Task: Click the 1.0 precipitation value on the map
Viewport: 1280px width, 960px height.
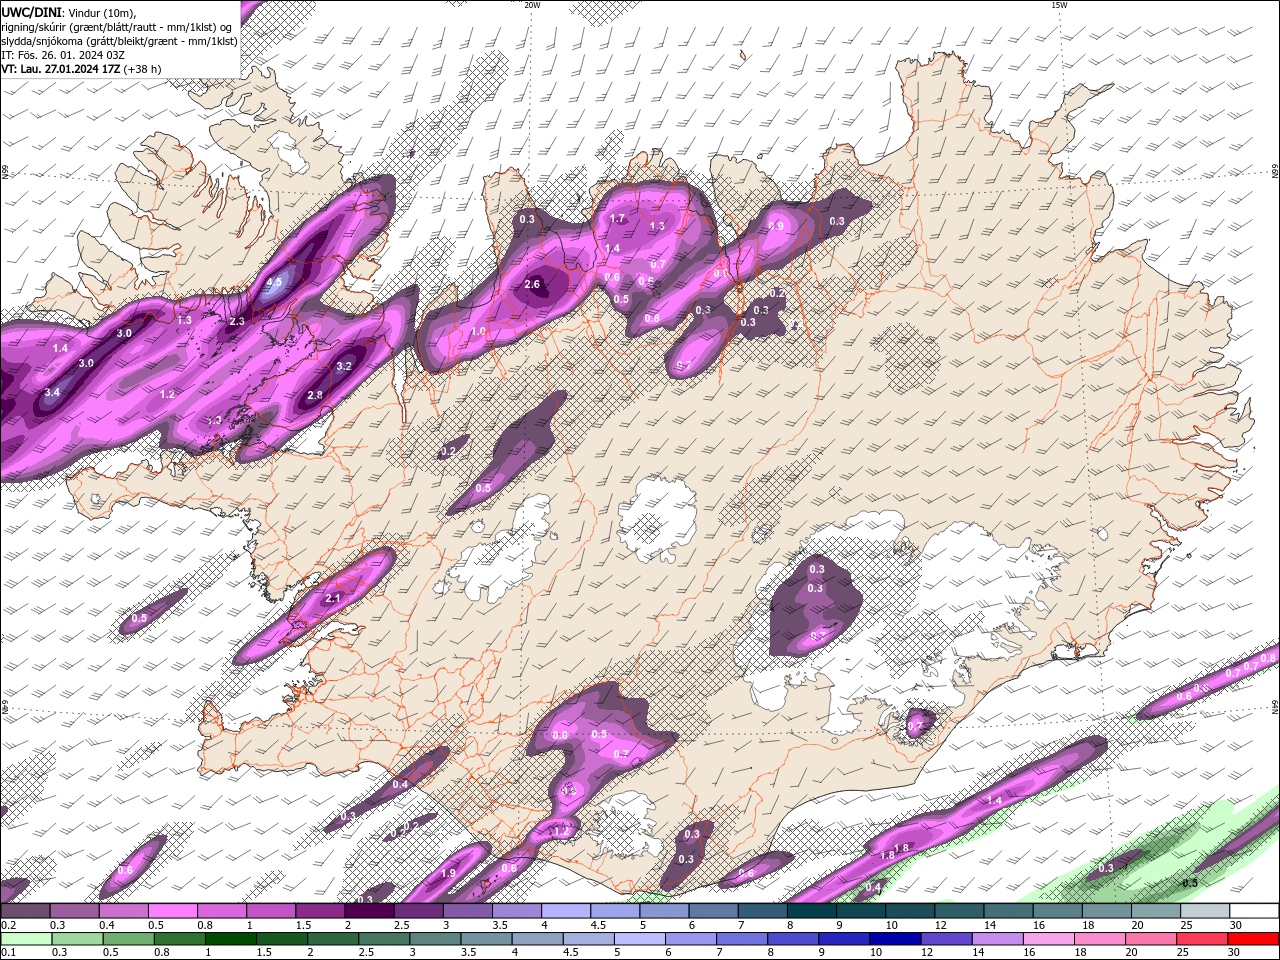Action: coord(478,332)
